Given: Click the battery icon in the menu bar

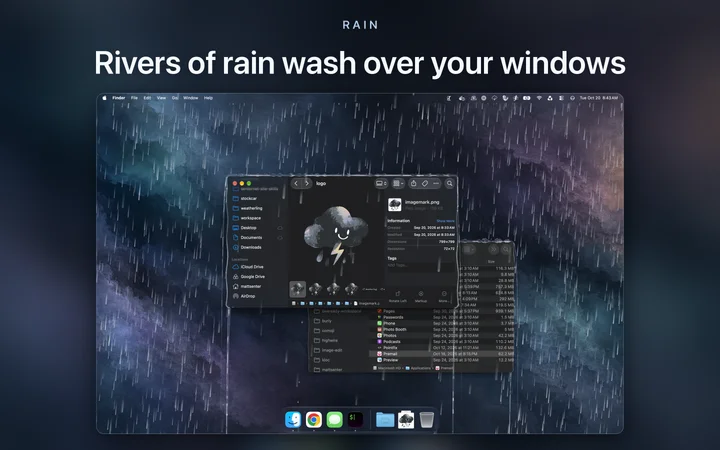Looking at the screenshot, I should tap(527, 98).
